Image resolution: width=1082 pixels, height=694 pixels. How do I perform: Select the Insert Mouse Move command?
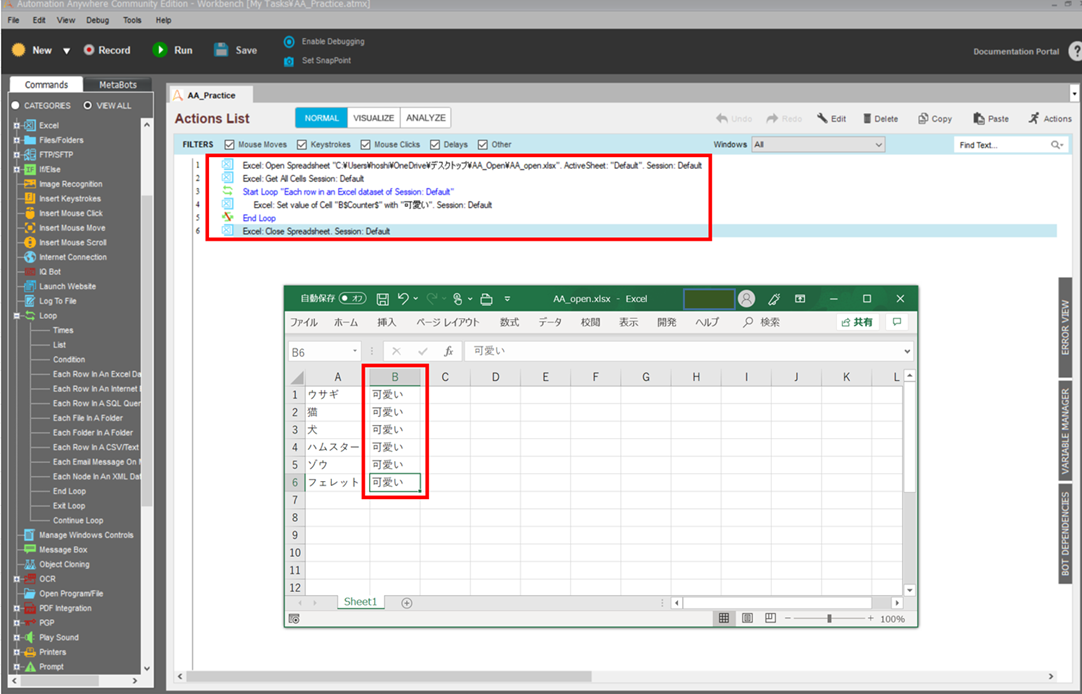(x=72, y=228)
